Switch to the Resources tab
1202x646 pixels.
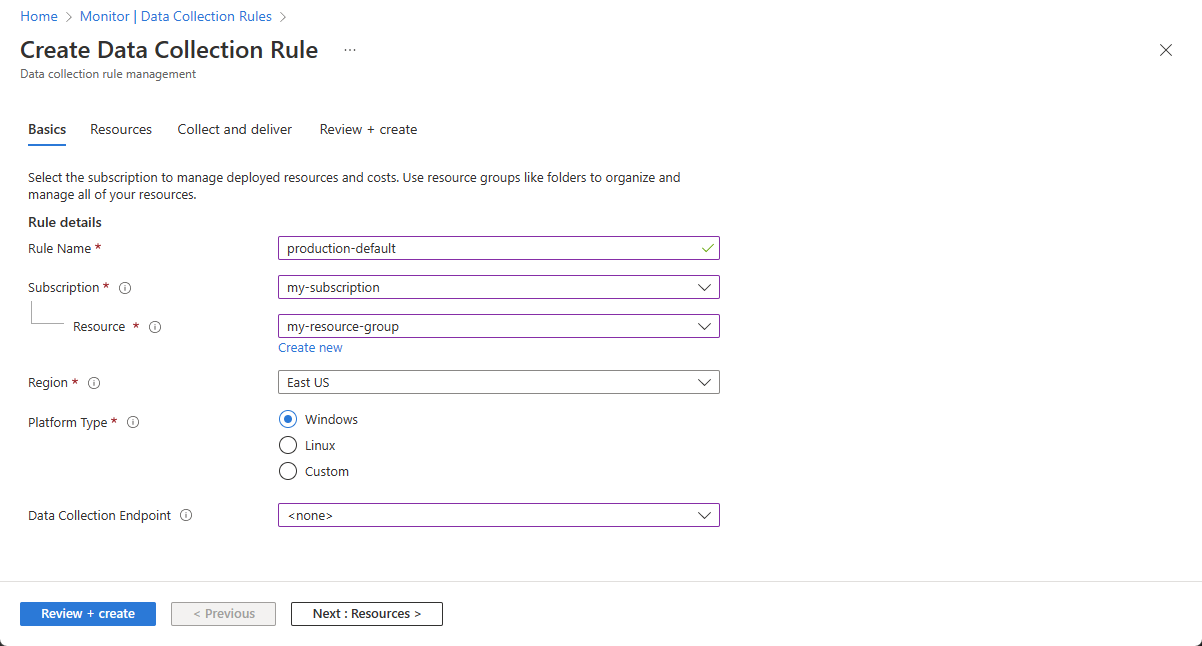[121, 130]
